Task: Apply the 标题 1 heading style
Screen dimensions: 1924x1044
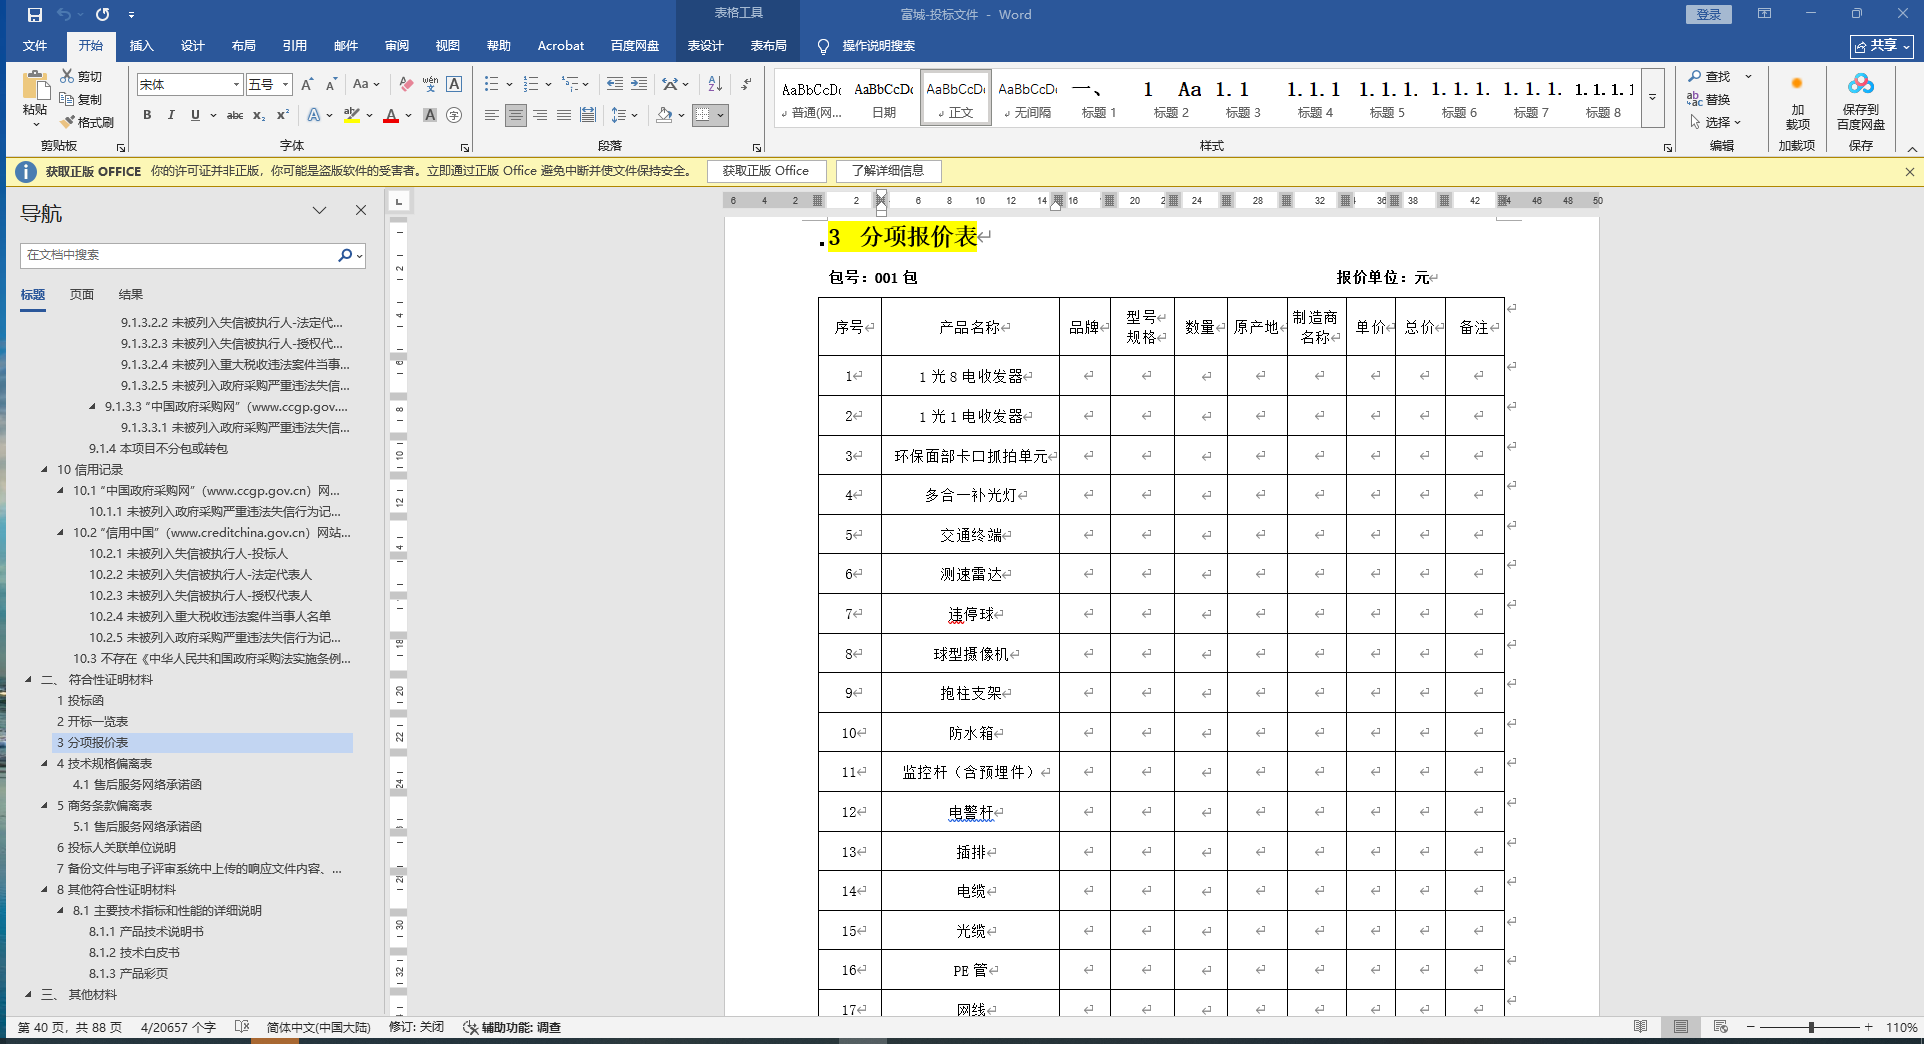Action: click(x=1100, y=98)
